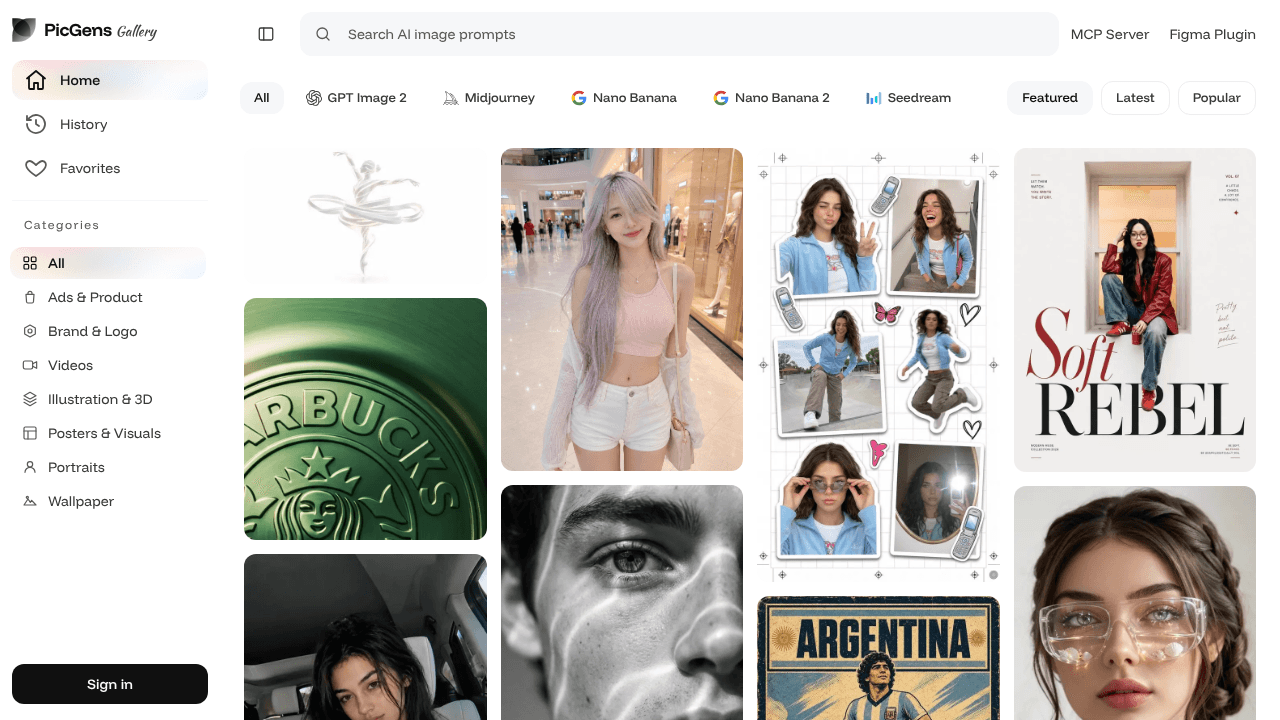The image size is (1280, 720).
Task: Click the search magnifier icon
Action: (x=323, y=34)
